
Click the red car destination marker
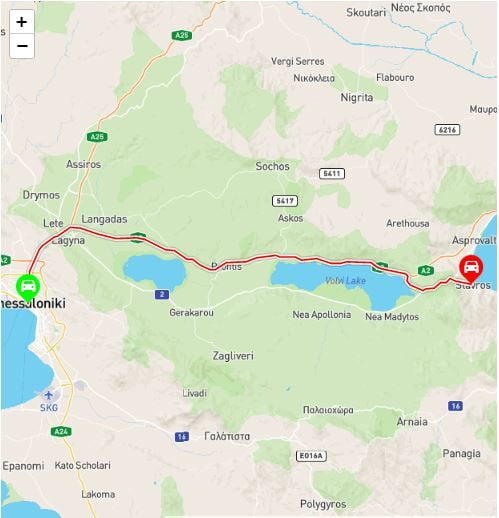471,269
